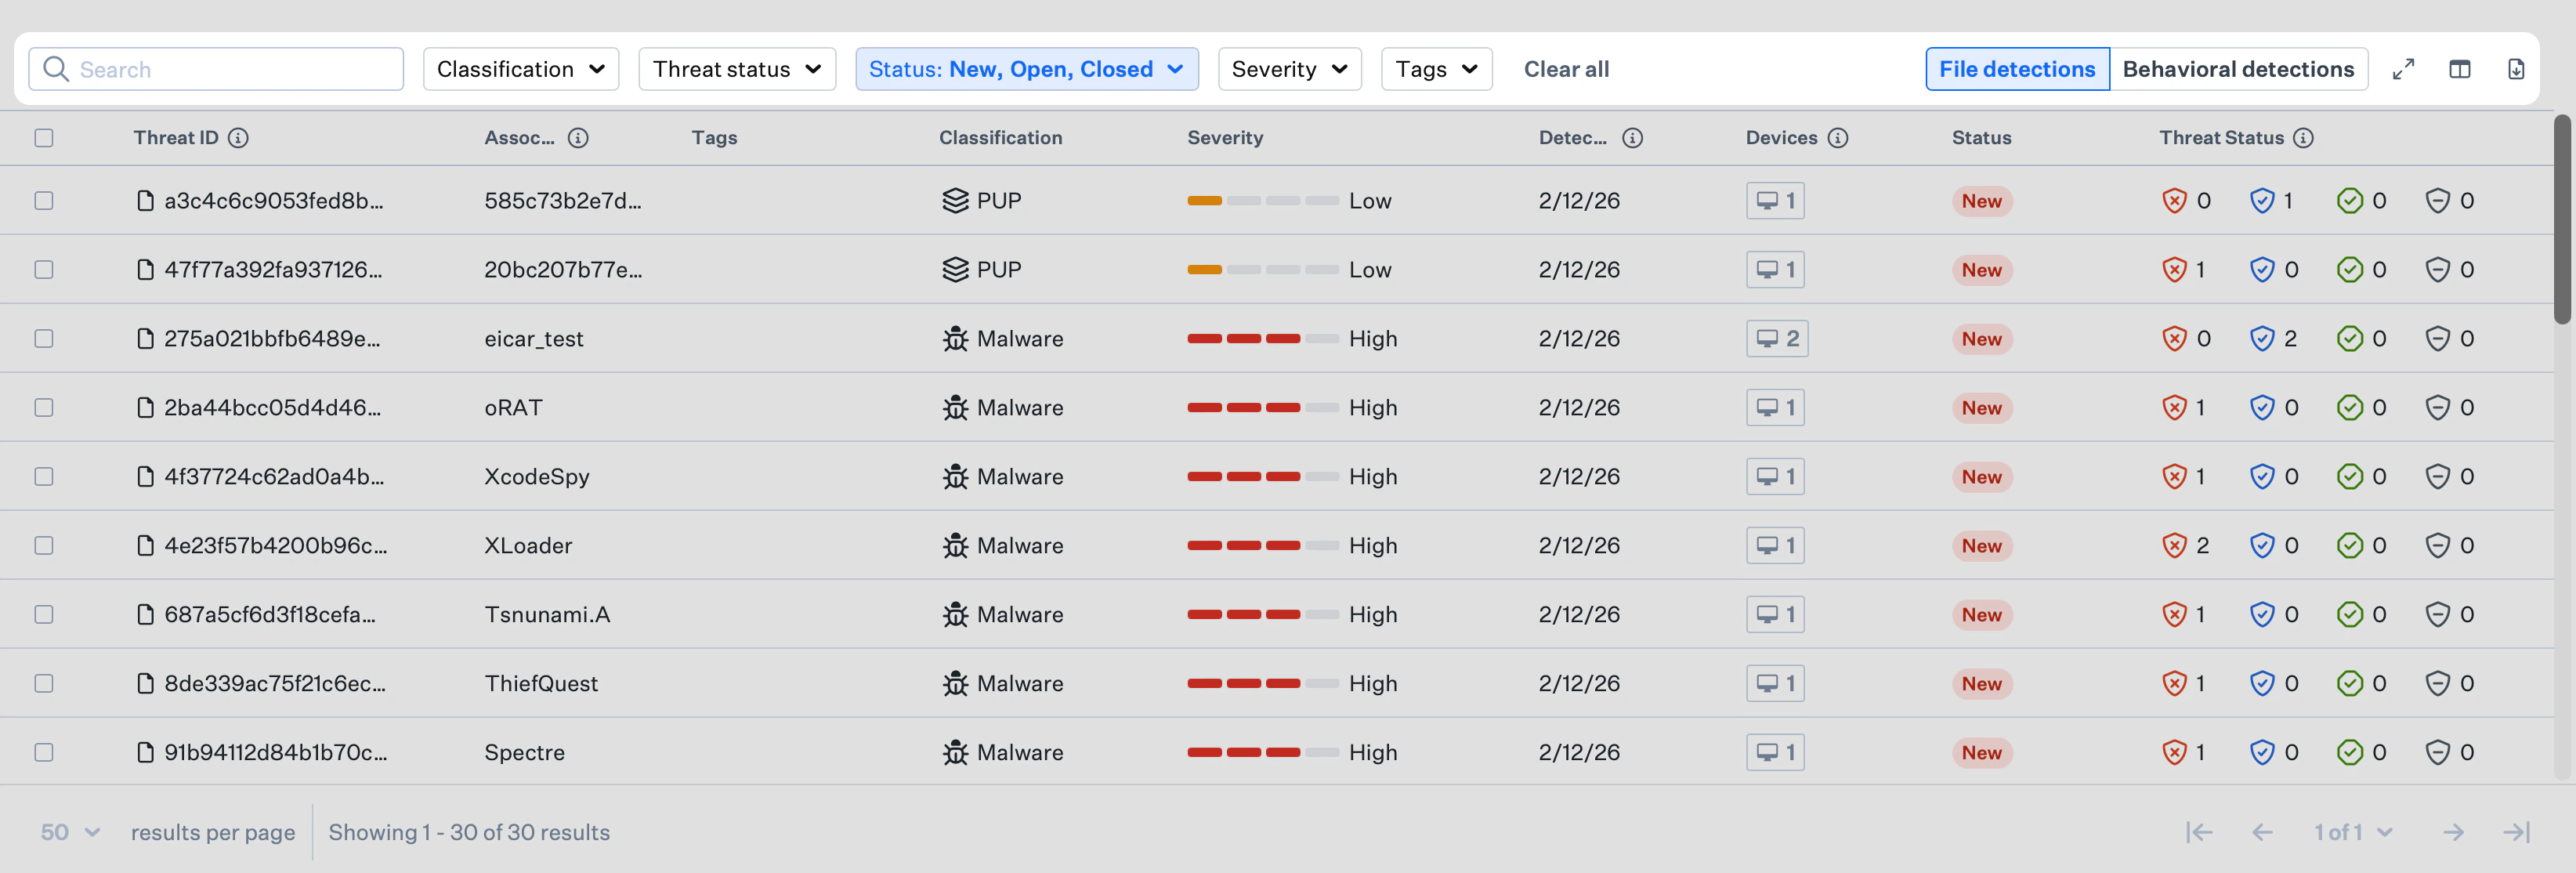Click the export file download icon
This screenshot has width=2576, height=873.
2516,69
